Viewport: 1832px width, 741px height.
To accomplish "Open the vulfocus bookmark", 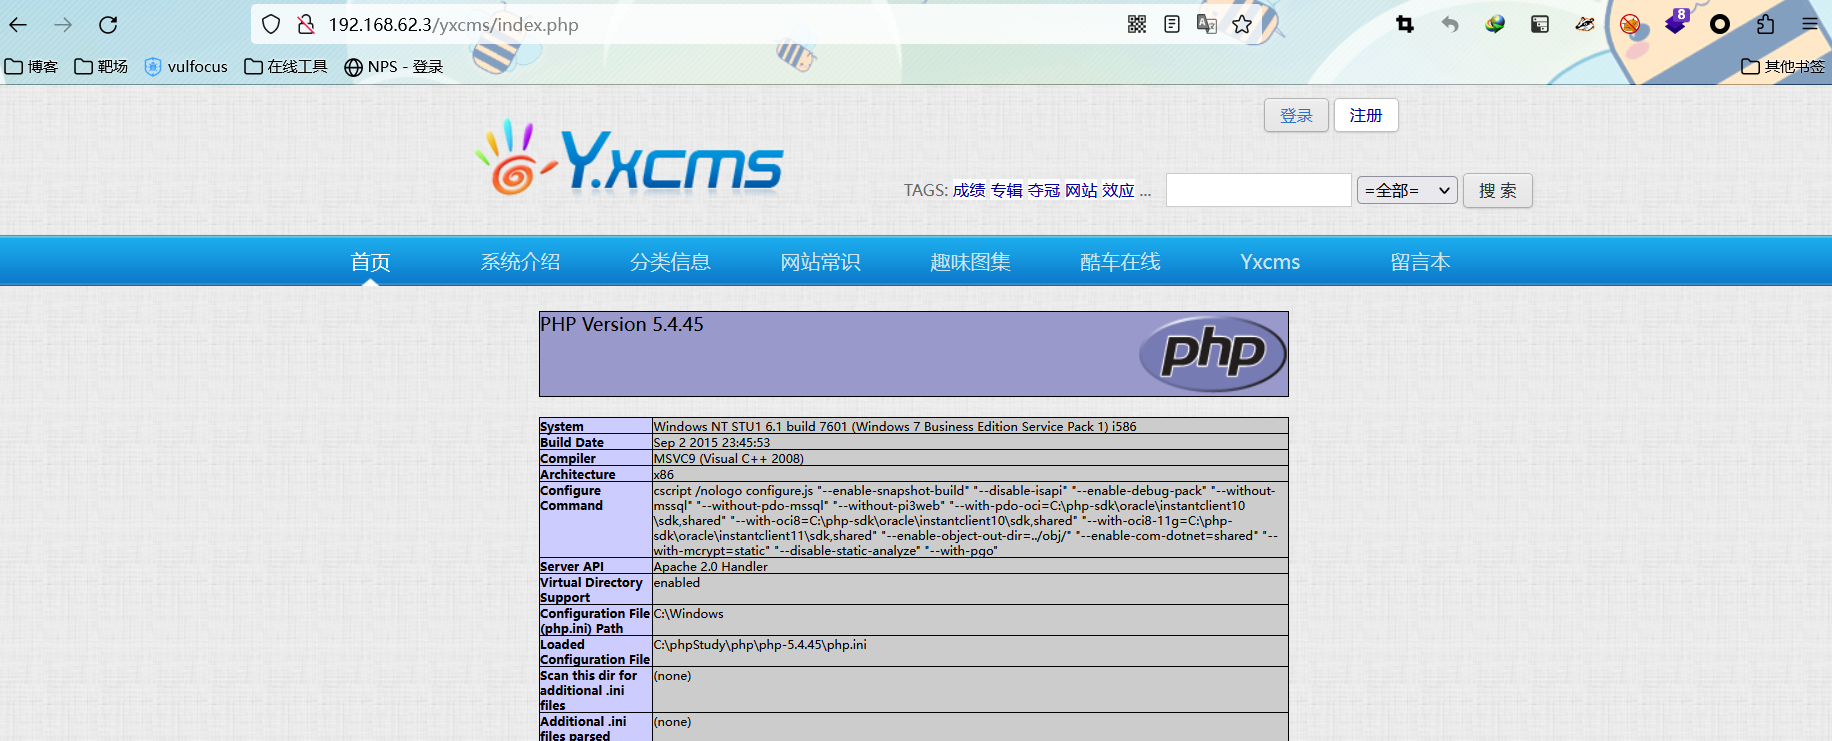I will tap(186, 67).
